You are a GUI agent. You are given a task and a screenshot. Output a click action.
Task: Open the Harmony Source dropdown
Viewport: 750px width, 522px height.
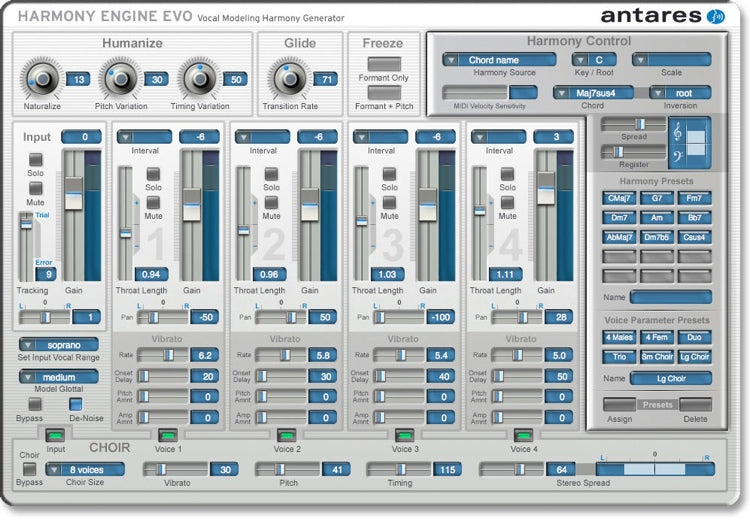tap(499, 60)
